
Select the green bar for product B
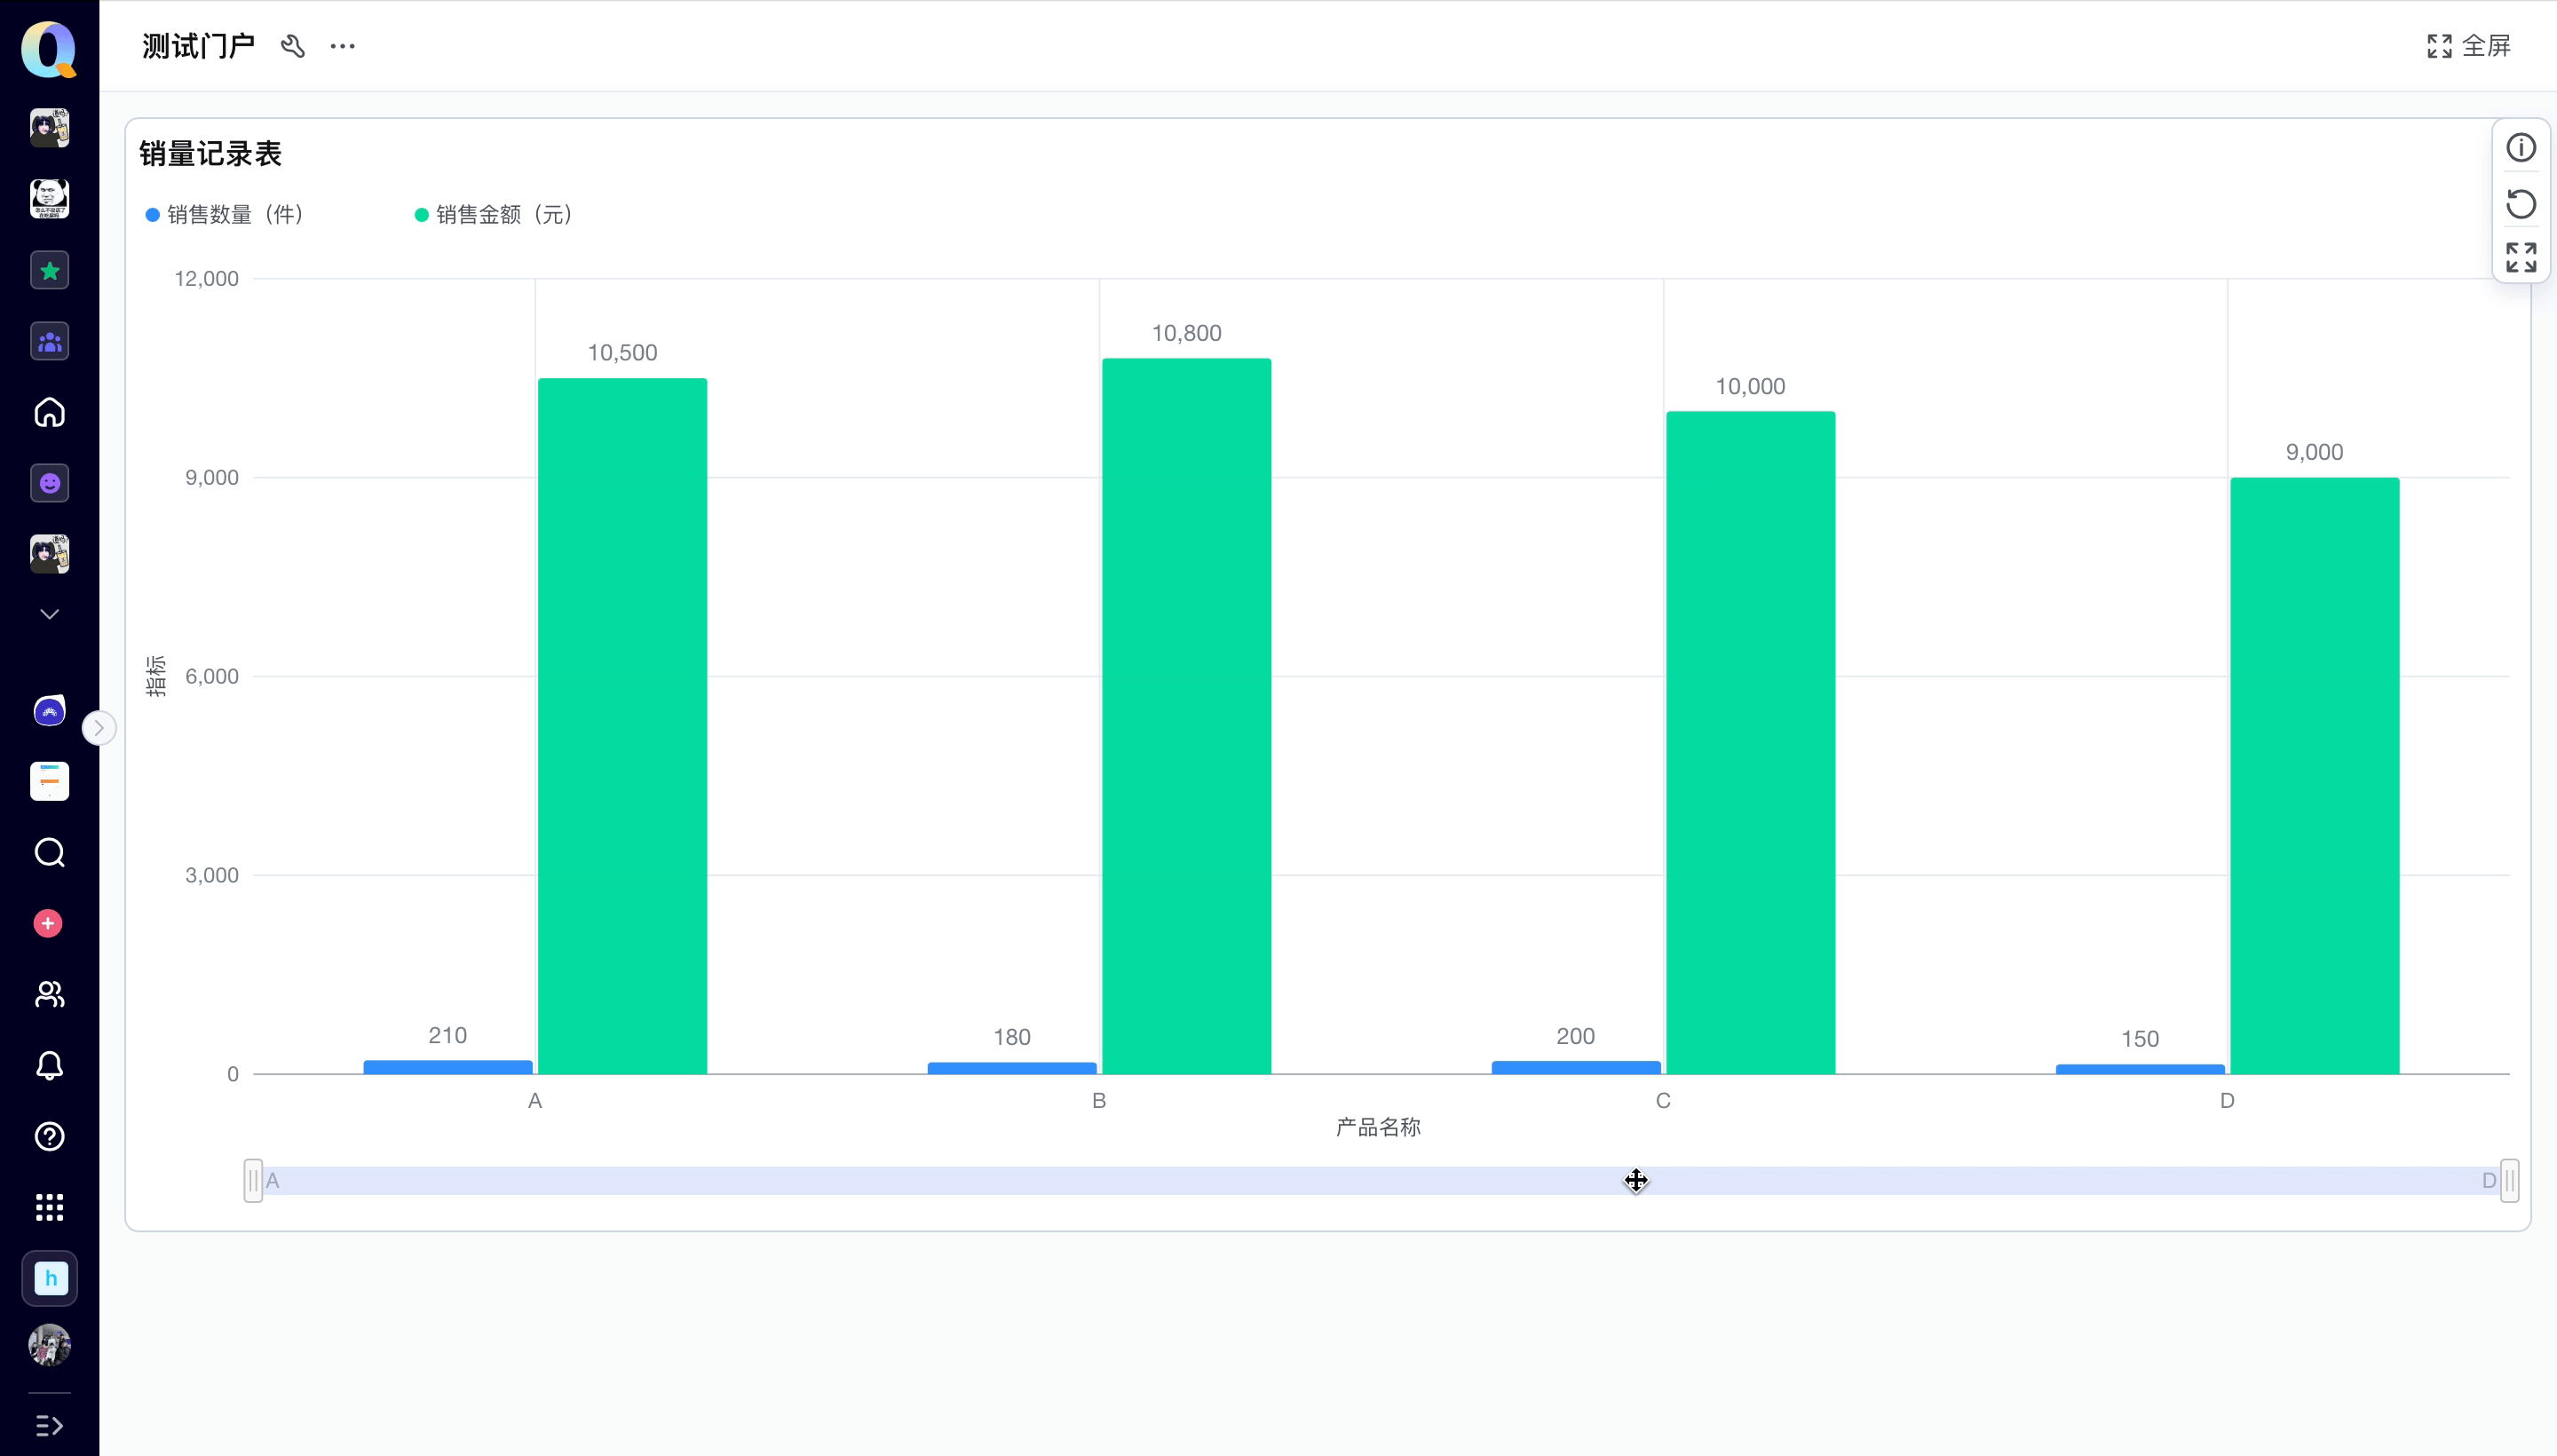click(1186, 716)
